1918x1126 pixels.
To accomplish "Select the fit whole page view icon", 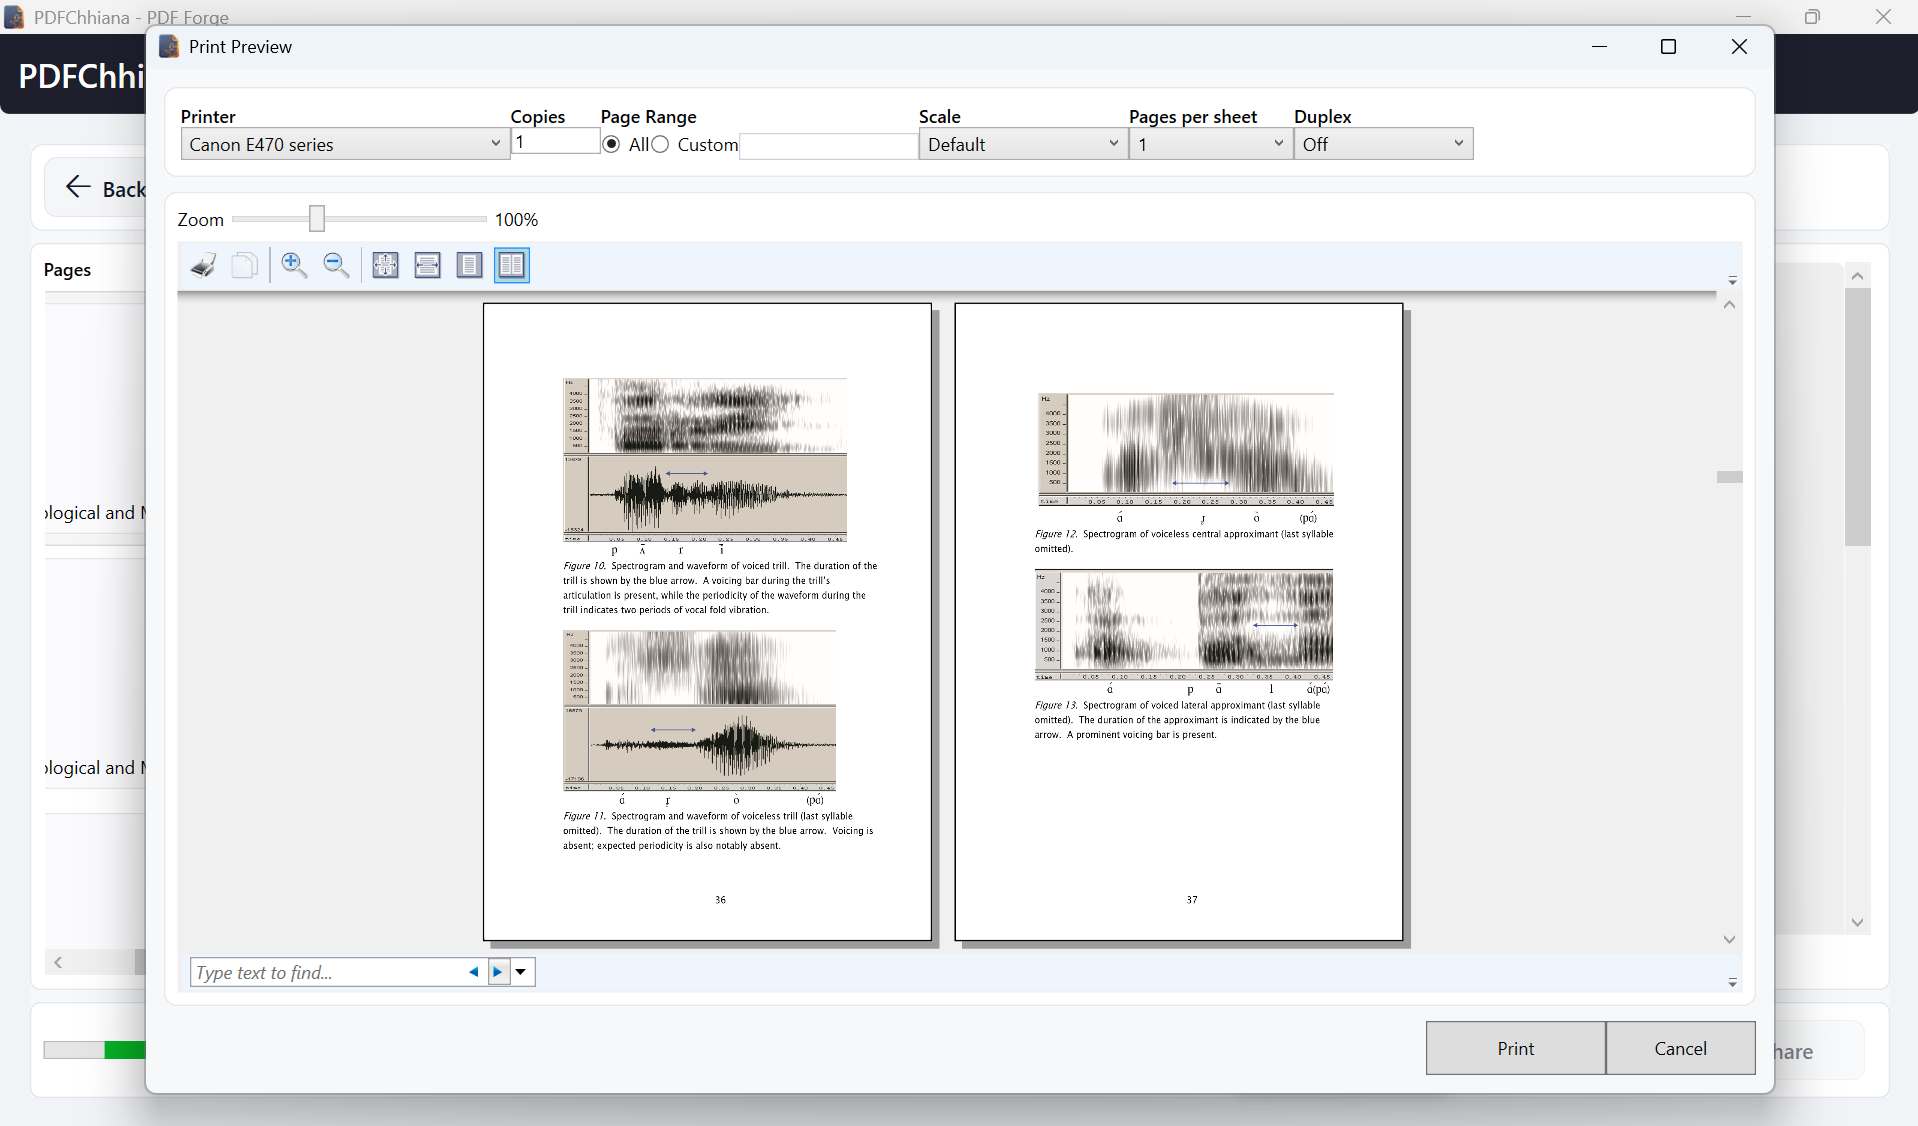I will point(385,265).
